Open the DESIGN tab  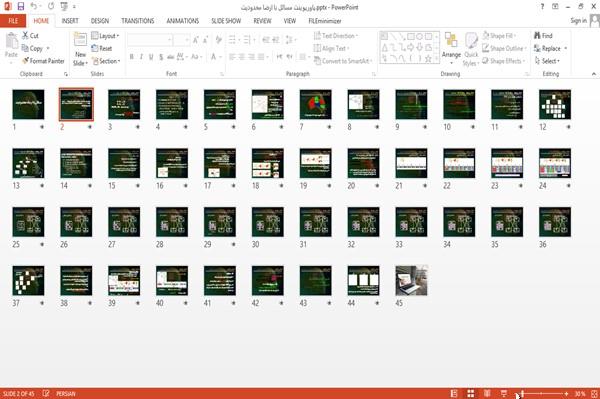click(x=100, y=21)
